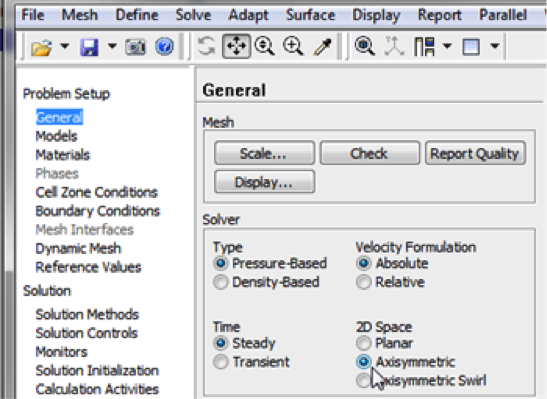Click the window layout arrangement icon
The height and width of the screenshot is (399, 547).
pyautogui.click(x=424, y=47)
